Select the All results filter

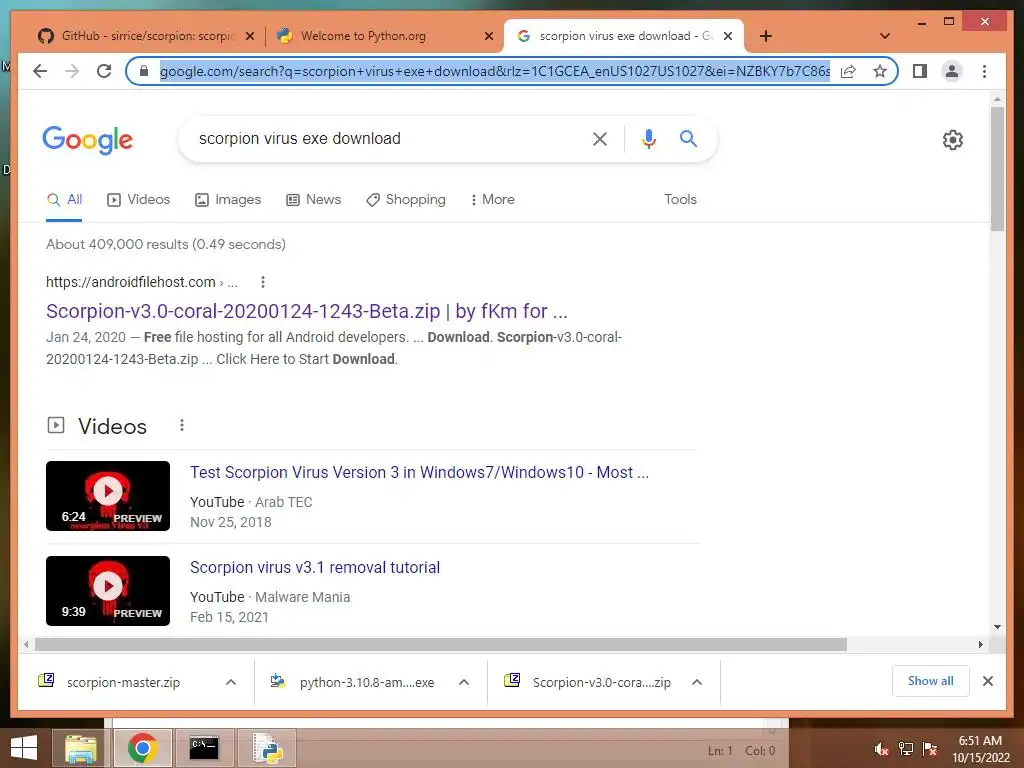click(x=64, y=200)
